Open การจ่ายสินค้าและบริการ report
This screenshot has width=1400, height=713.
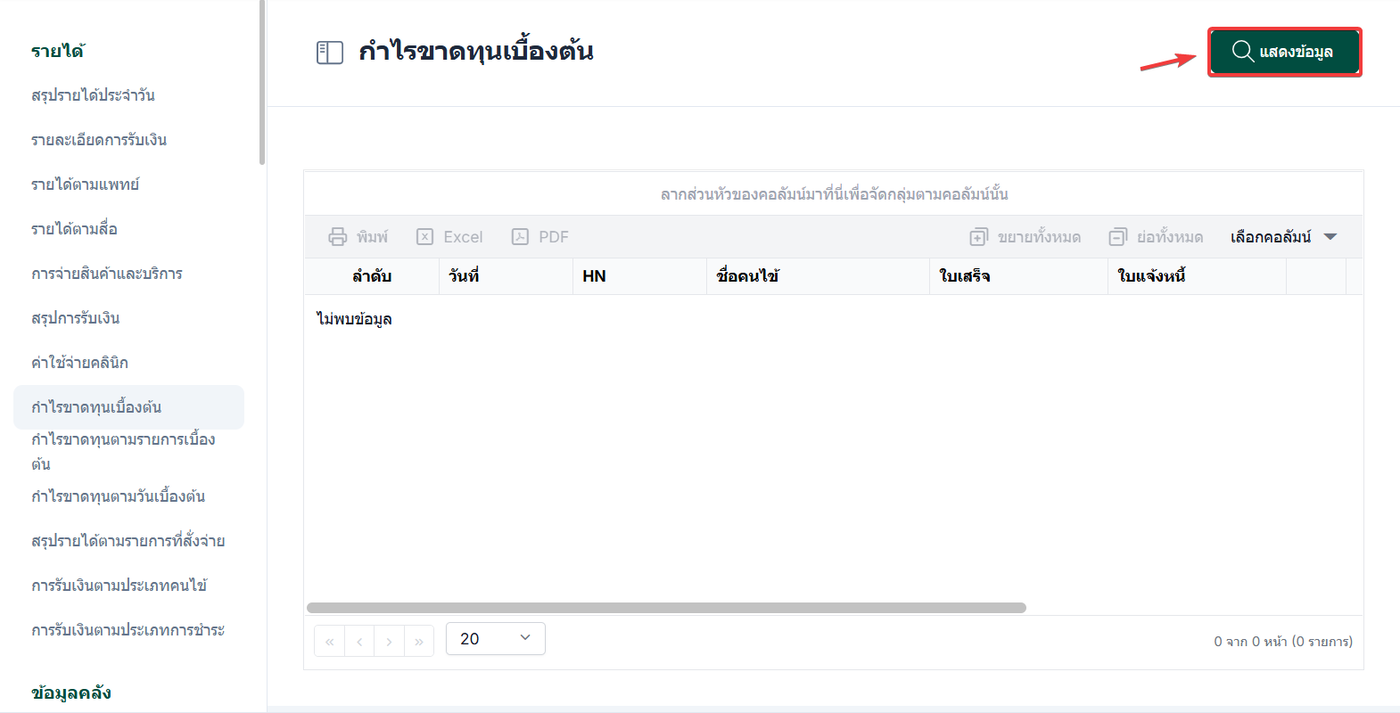107,273
